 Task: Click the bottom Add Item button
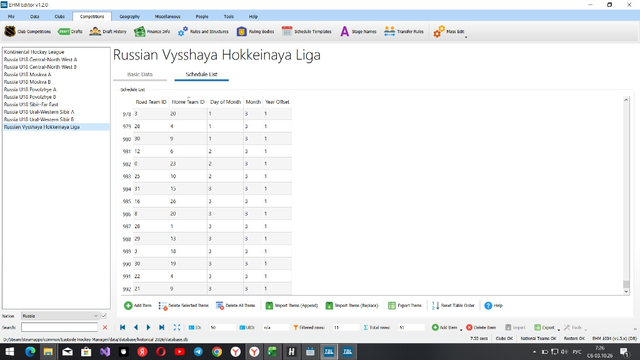(444, 327)
